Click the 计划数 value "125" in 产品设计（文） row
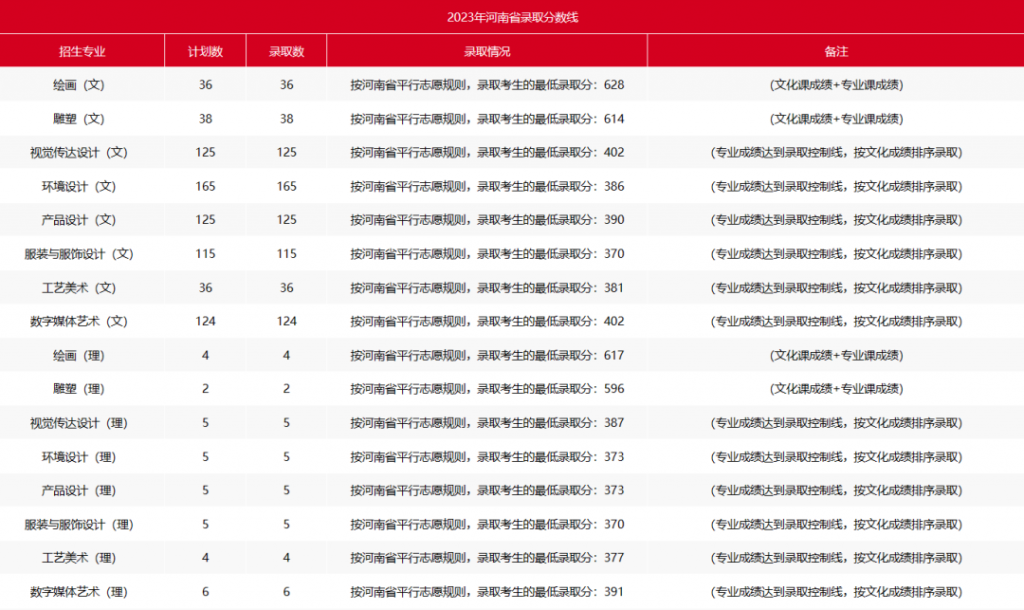1024x610 pixels. [205, 220]
